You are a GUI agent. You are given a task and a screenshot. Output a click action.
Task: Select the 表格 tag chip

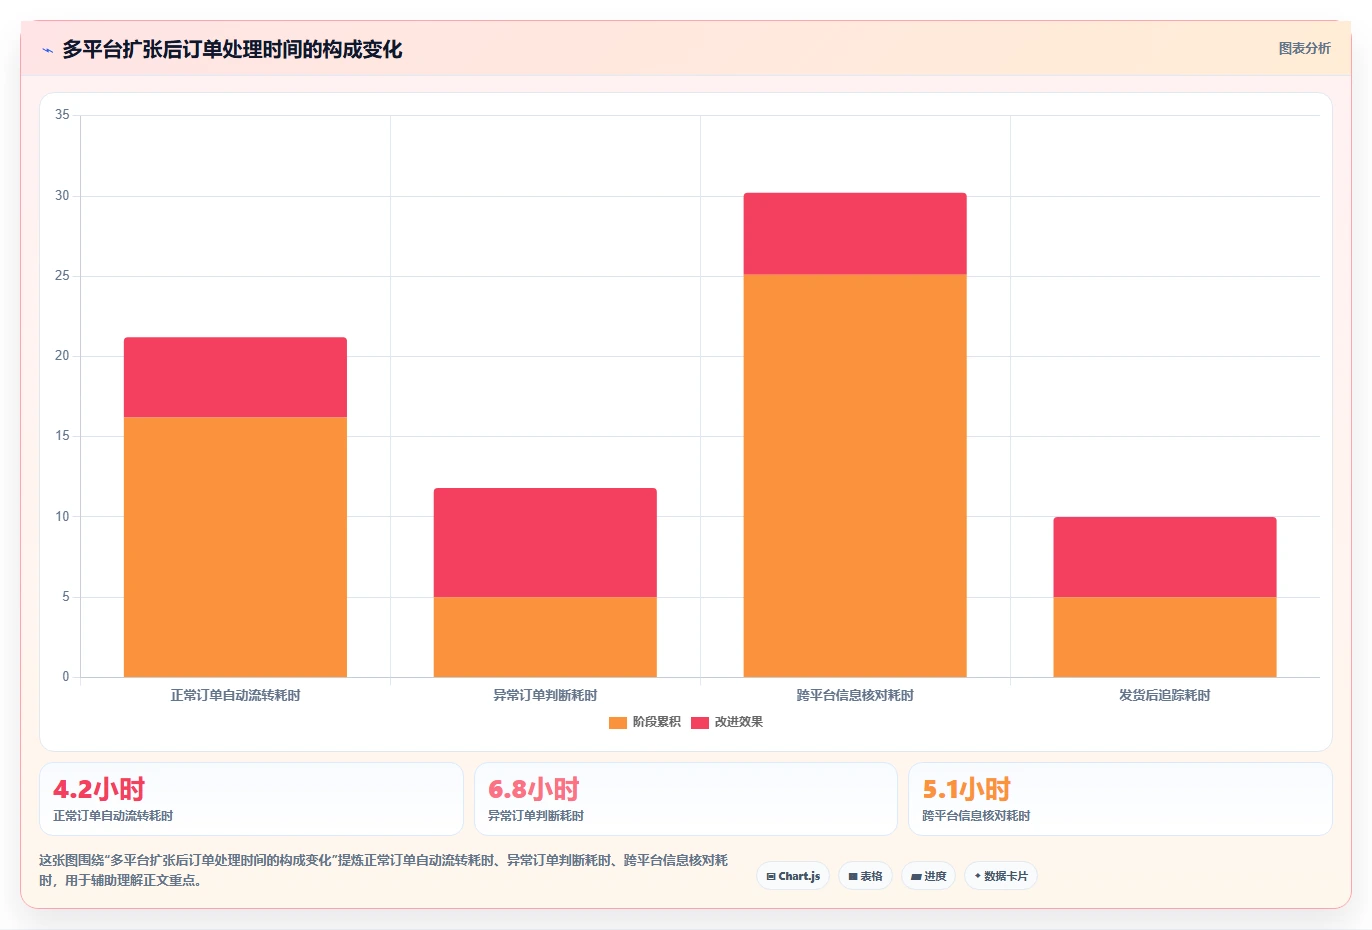[x=865, y=876]
